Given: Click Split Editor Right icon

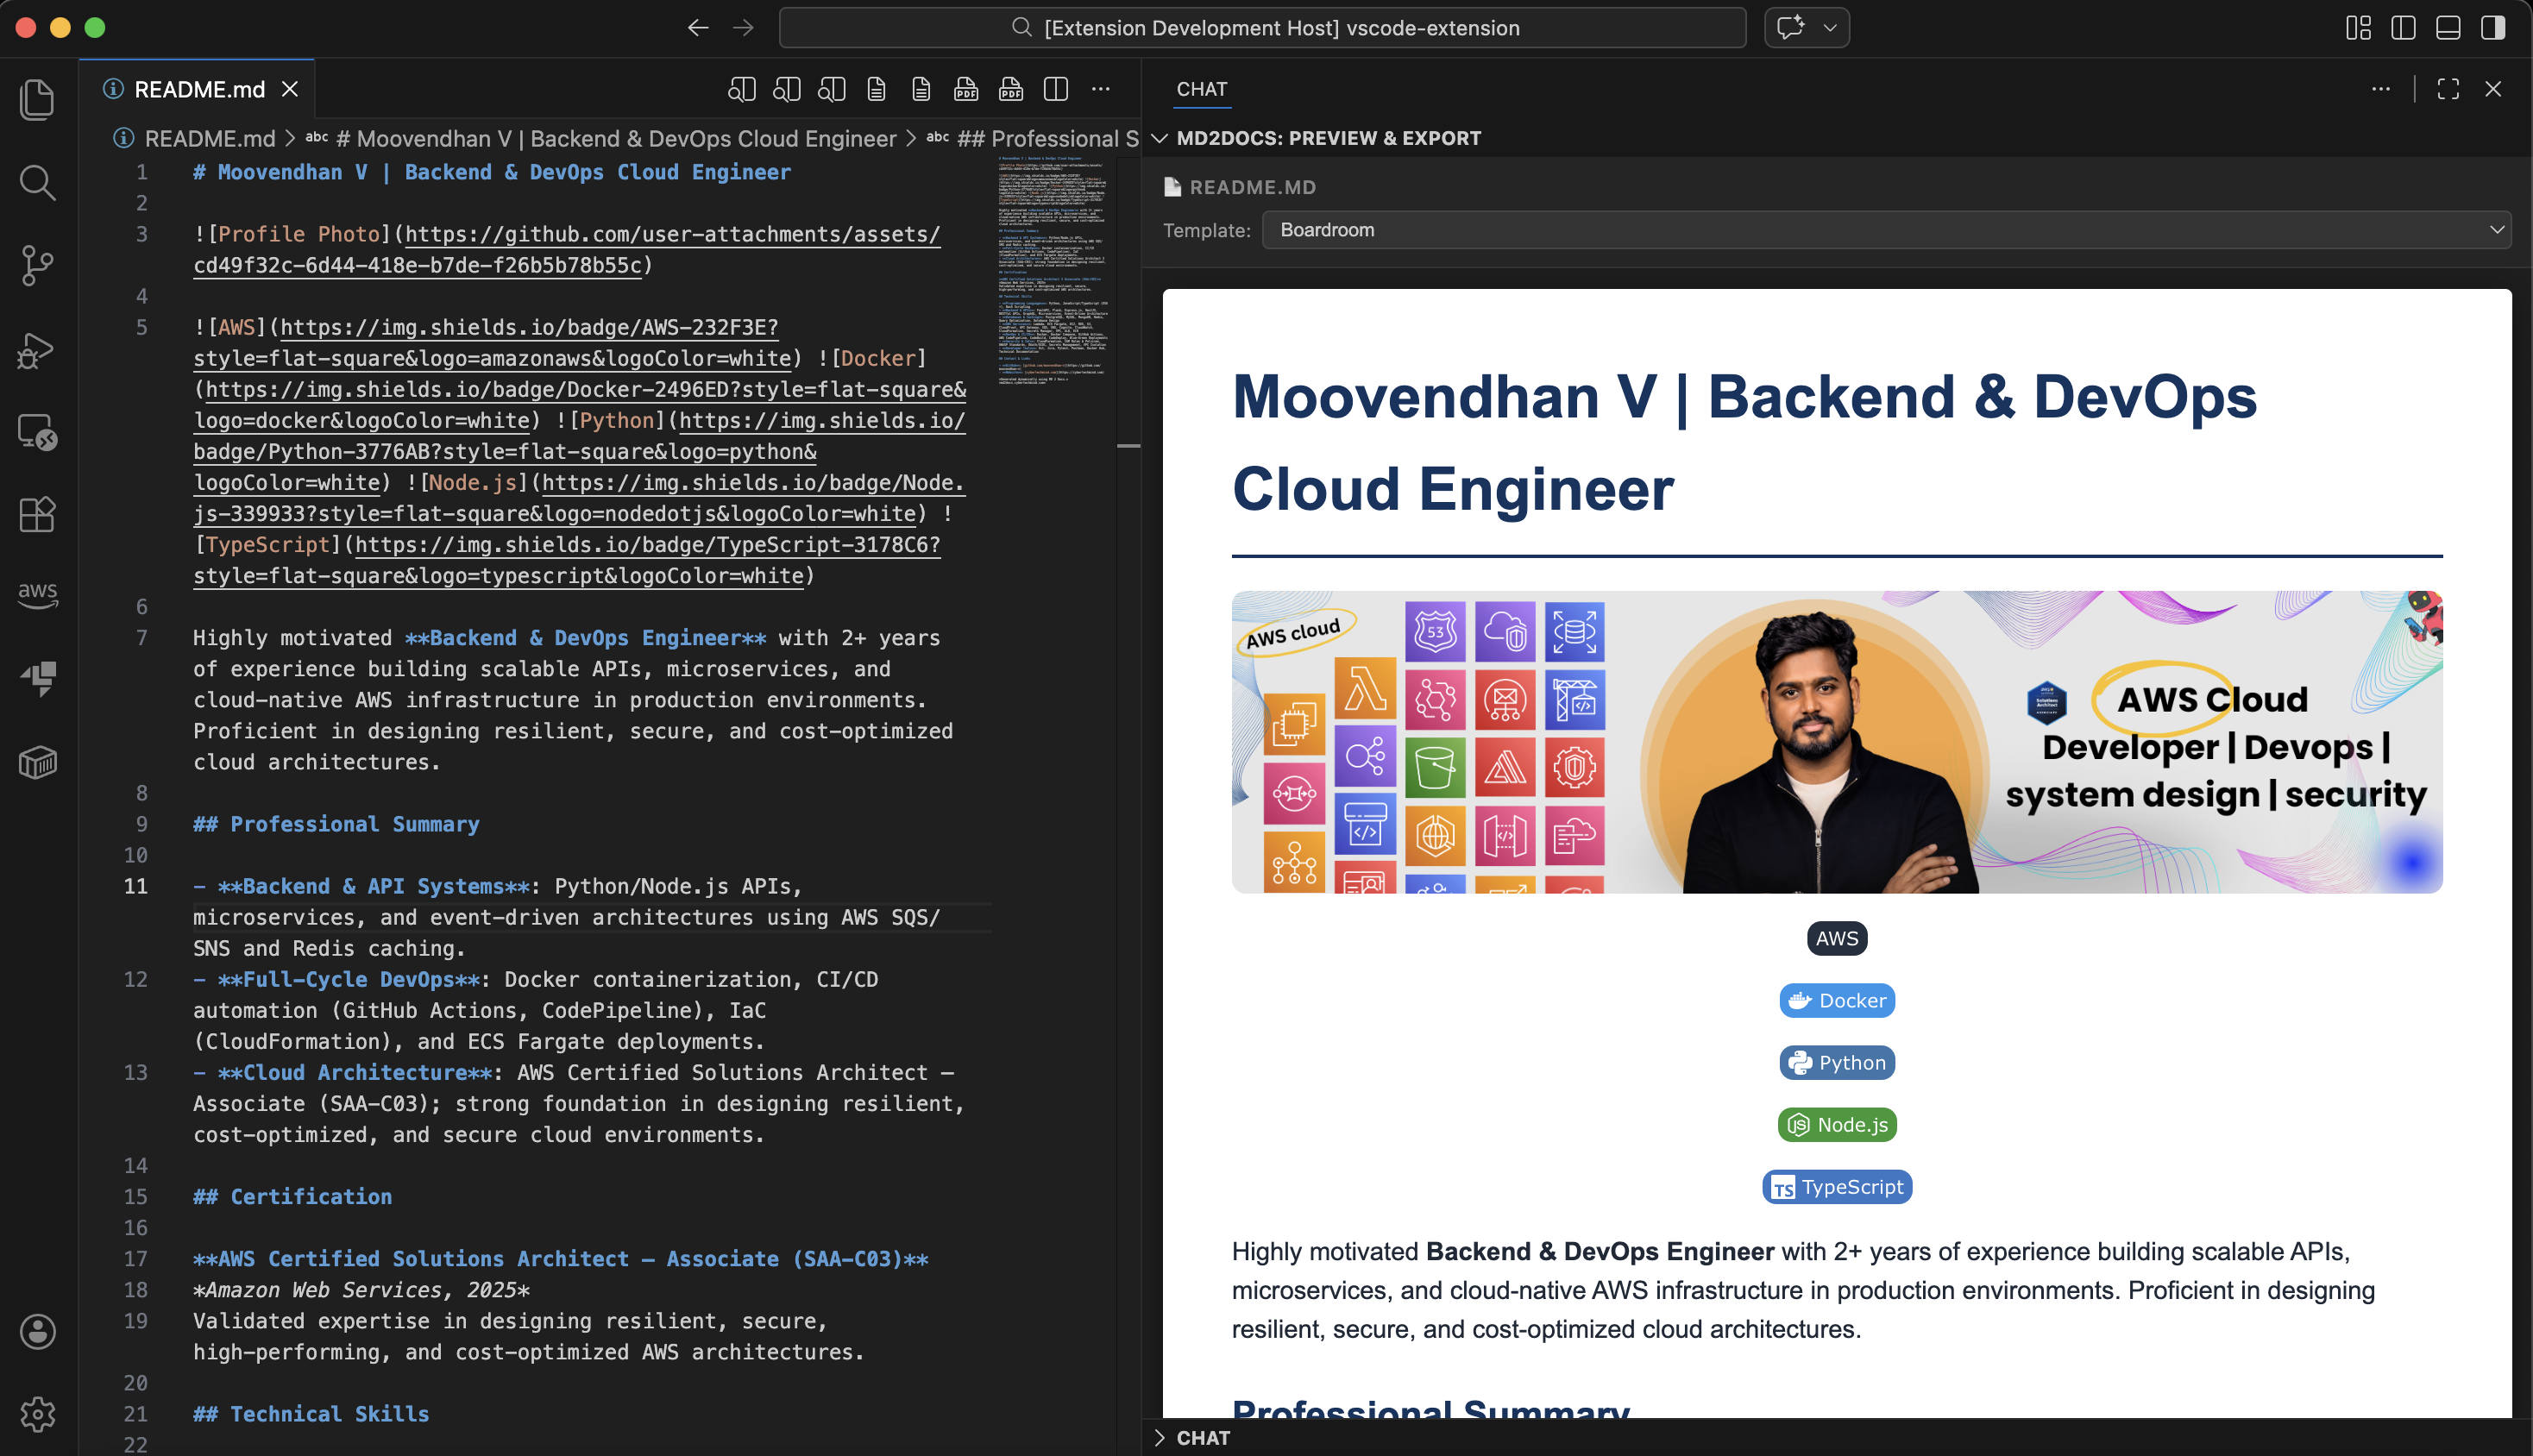Looking at the screenshot, I should click(1056, 89).
